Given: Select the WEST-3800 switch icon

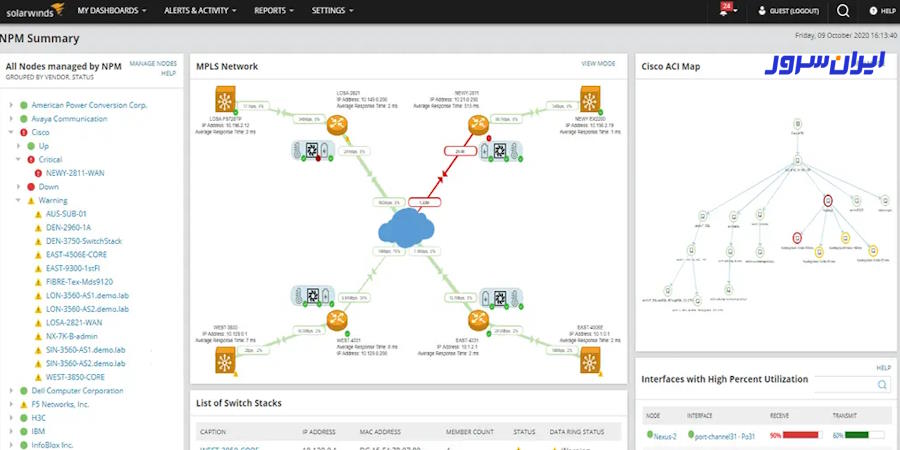Looking at the screenshot, I should (x=226, y=360).
